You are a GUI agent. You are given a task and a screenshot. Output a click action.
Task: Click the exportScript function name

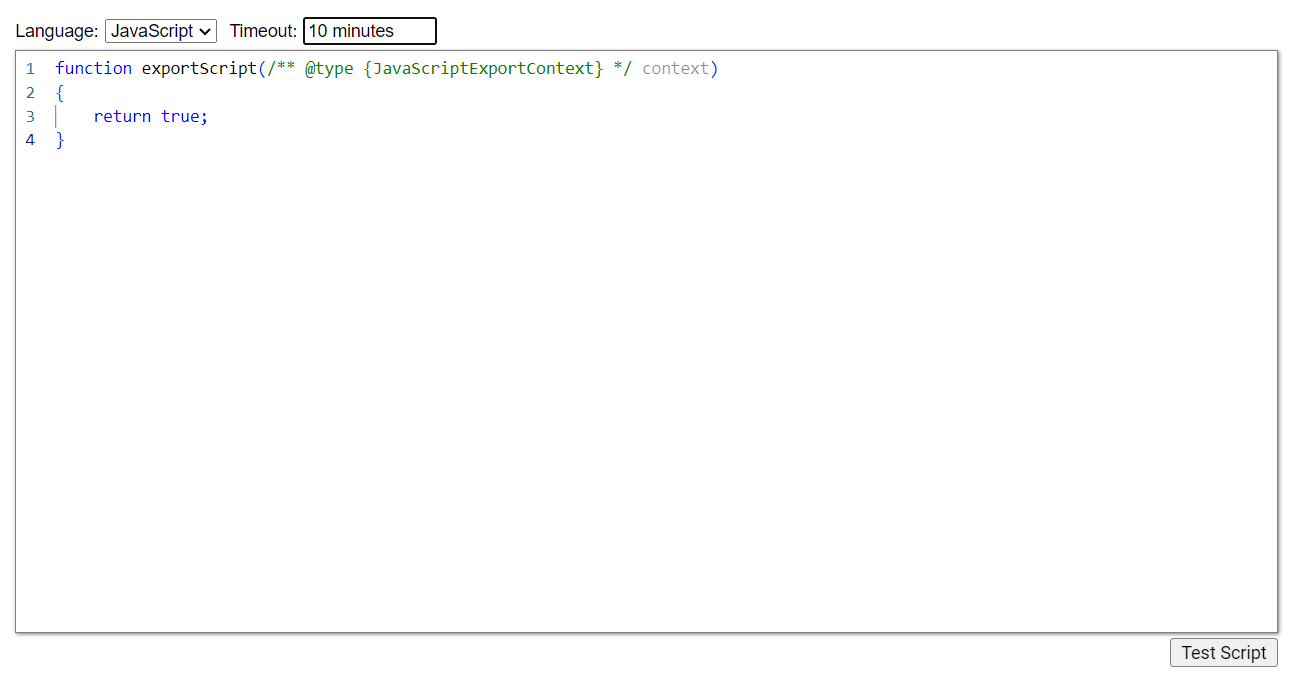tap(199, 69)
